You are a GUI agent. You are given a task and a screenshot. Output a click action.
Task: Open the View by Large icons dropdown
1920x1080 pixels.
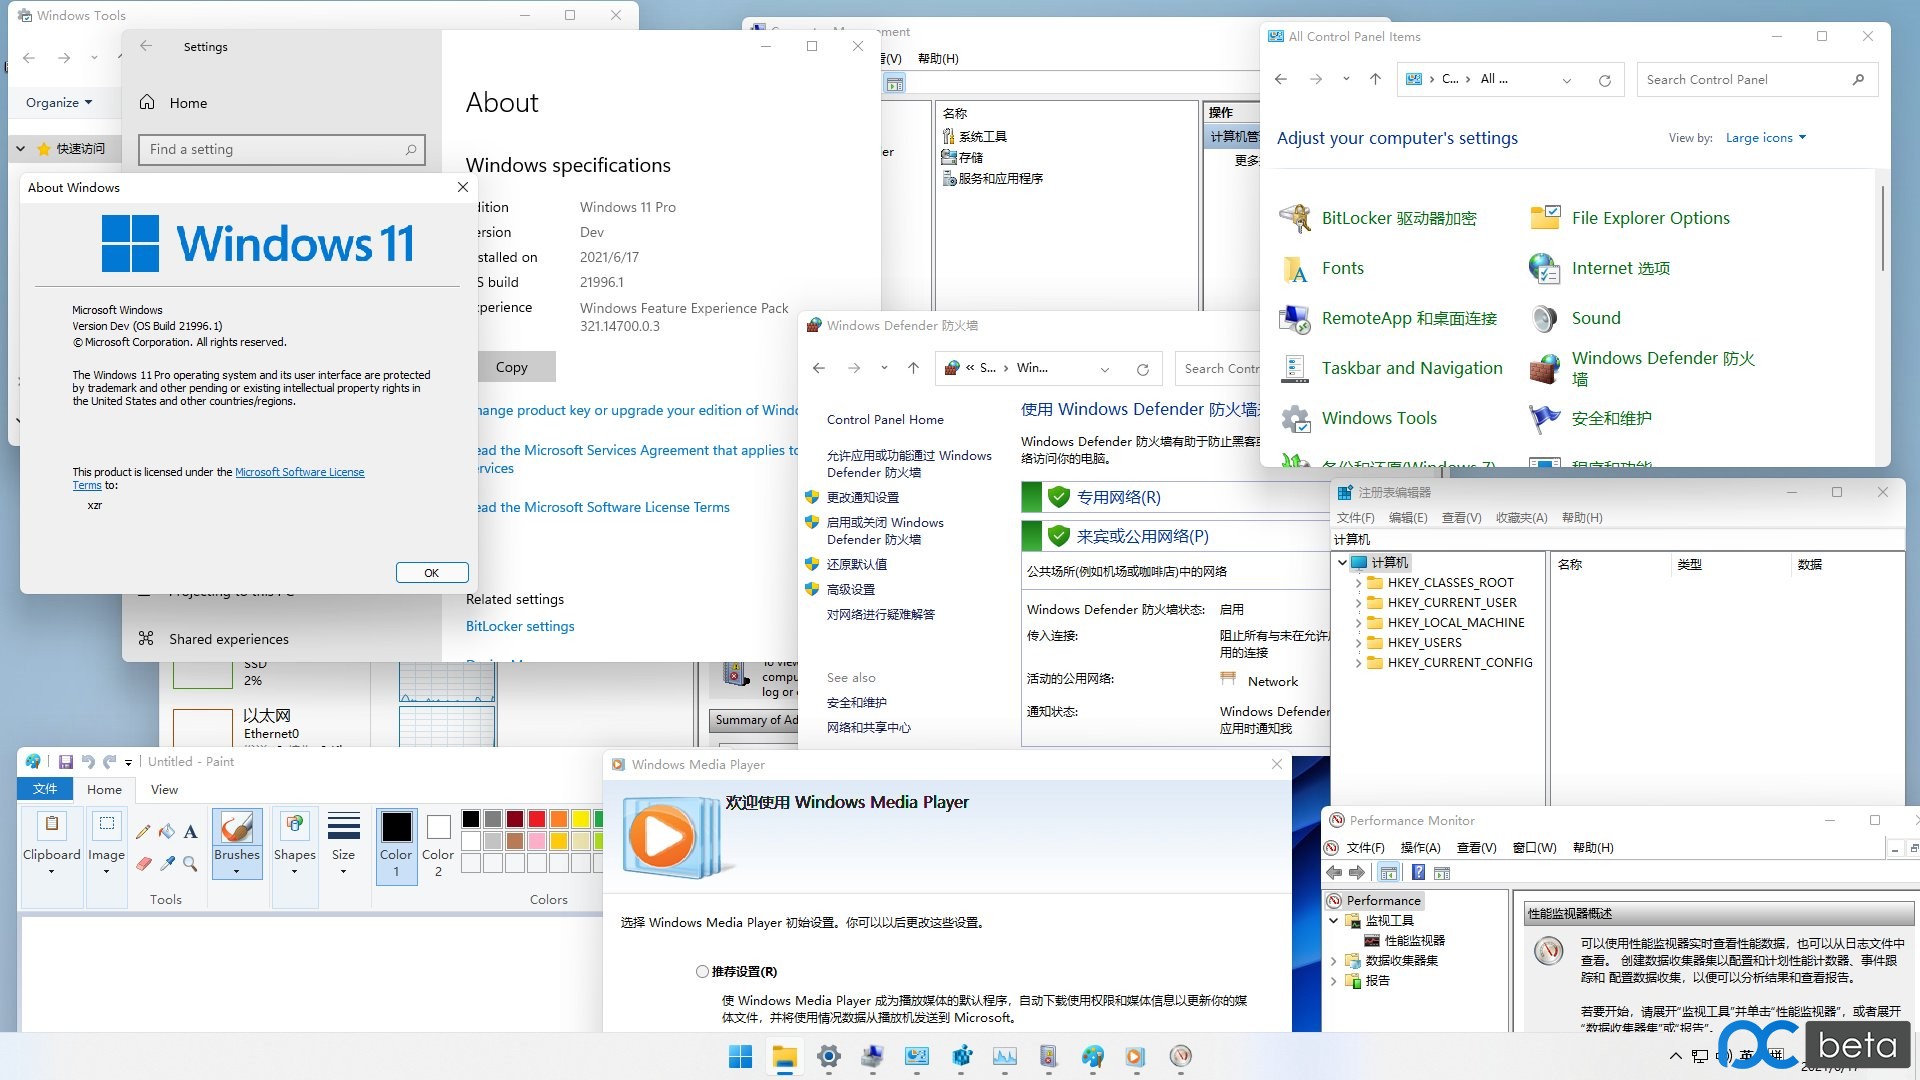[1765, 138]
